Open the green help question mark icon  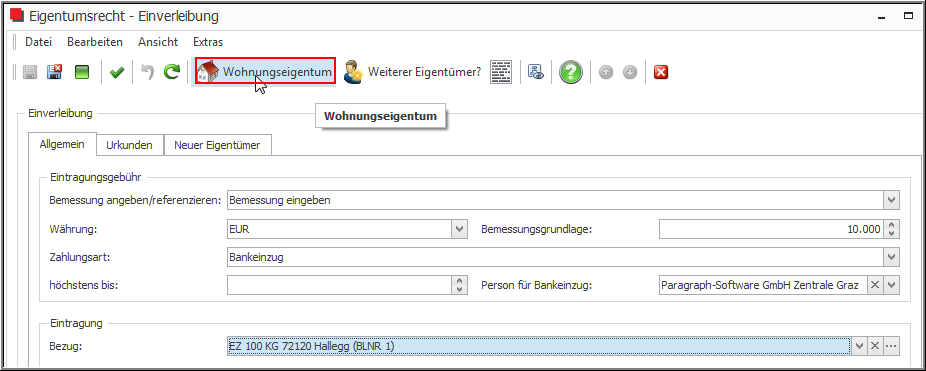[x=571, y=72]
